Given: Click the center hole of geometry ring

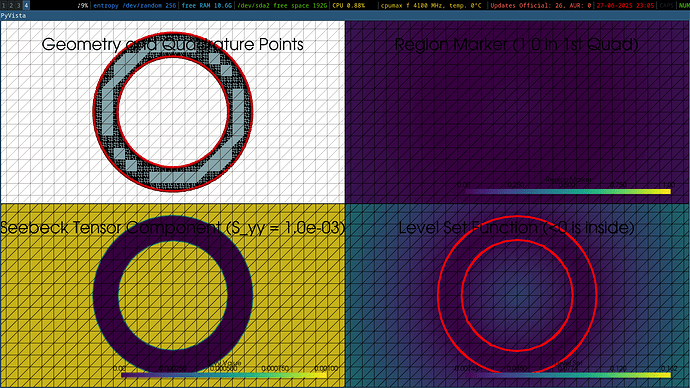Looking at the screenshot, I should [x=173, y=112].
